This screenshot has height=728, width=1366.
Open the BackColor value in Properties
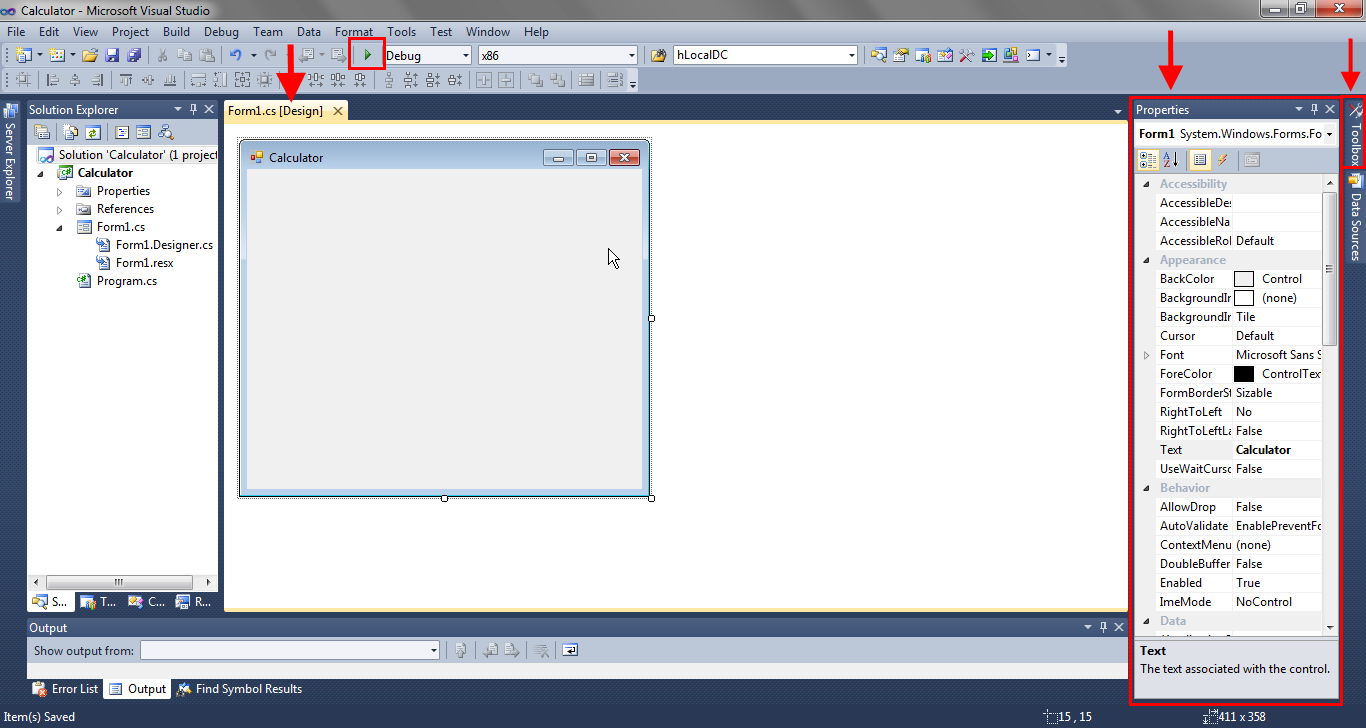point(1277,278)
